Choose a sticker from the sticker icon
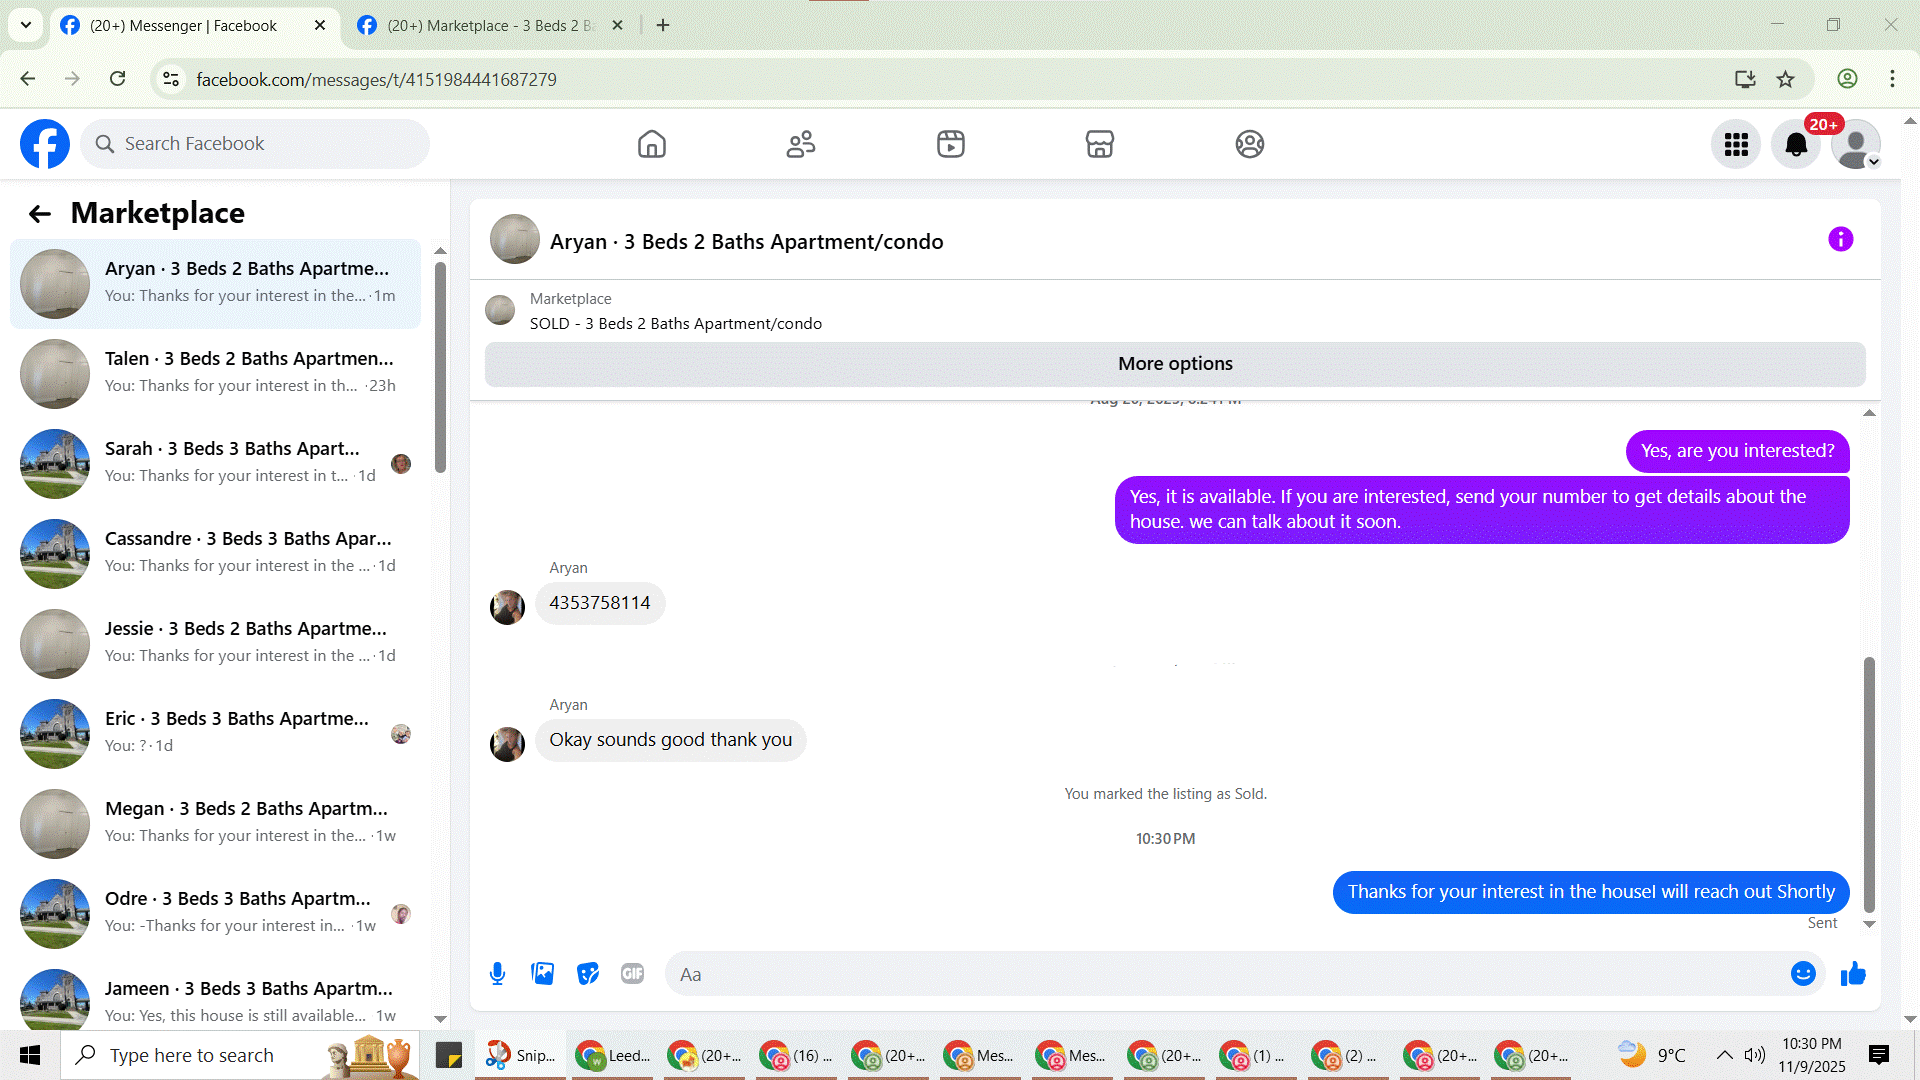 [x=588, y=974]
